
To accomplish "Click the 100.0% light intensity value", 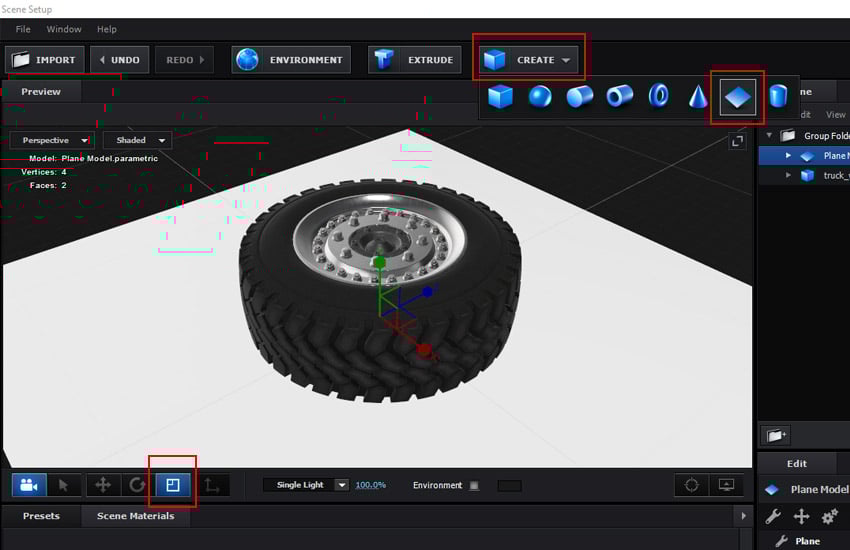I will tap(370, 485).
